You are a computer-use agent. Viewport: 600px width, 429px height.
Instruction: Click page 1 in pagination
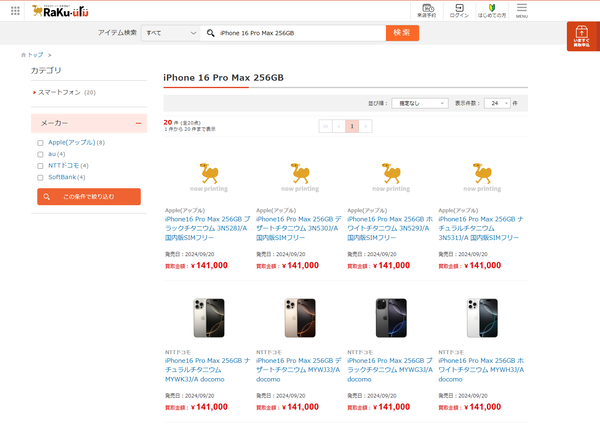(x=352, y=126)
